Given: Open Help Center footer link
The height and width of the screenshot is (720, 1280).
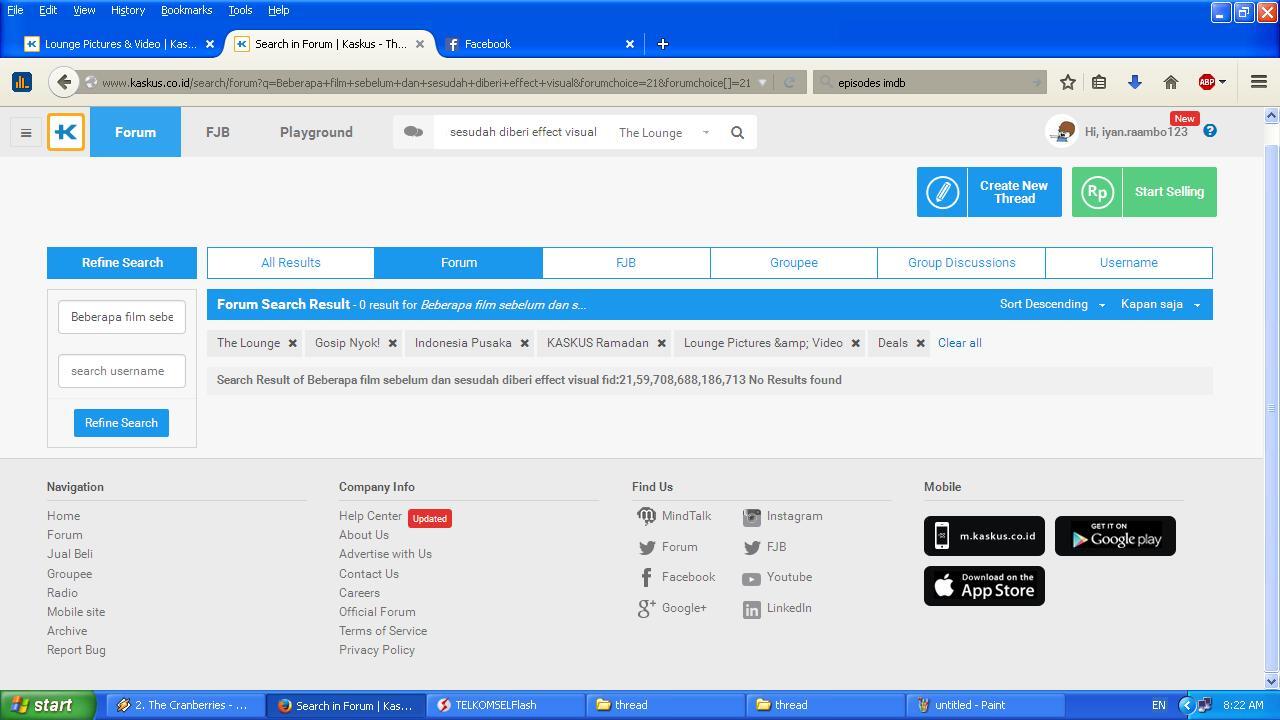Looking at the screenshot, I should (x=370, y=516).
